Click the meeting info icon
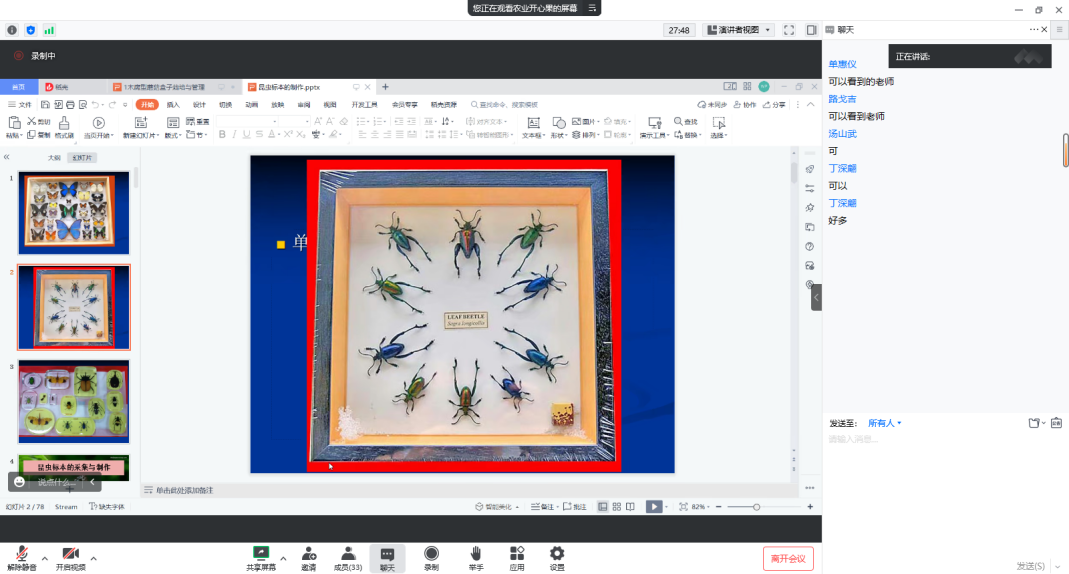This screenshot has height=574, width=1069. tap(12, 30)
